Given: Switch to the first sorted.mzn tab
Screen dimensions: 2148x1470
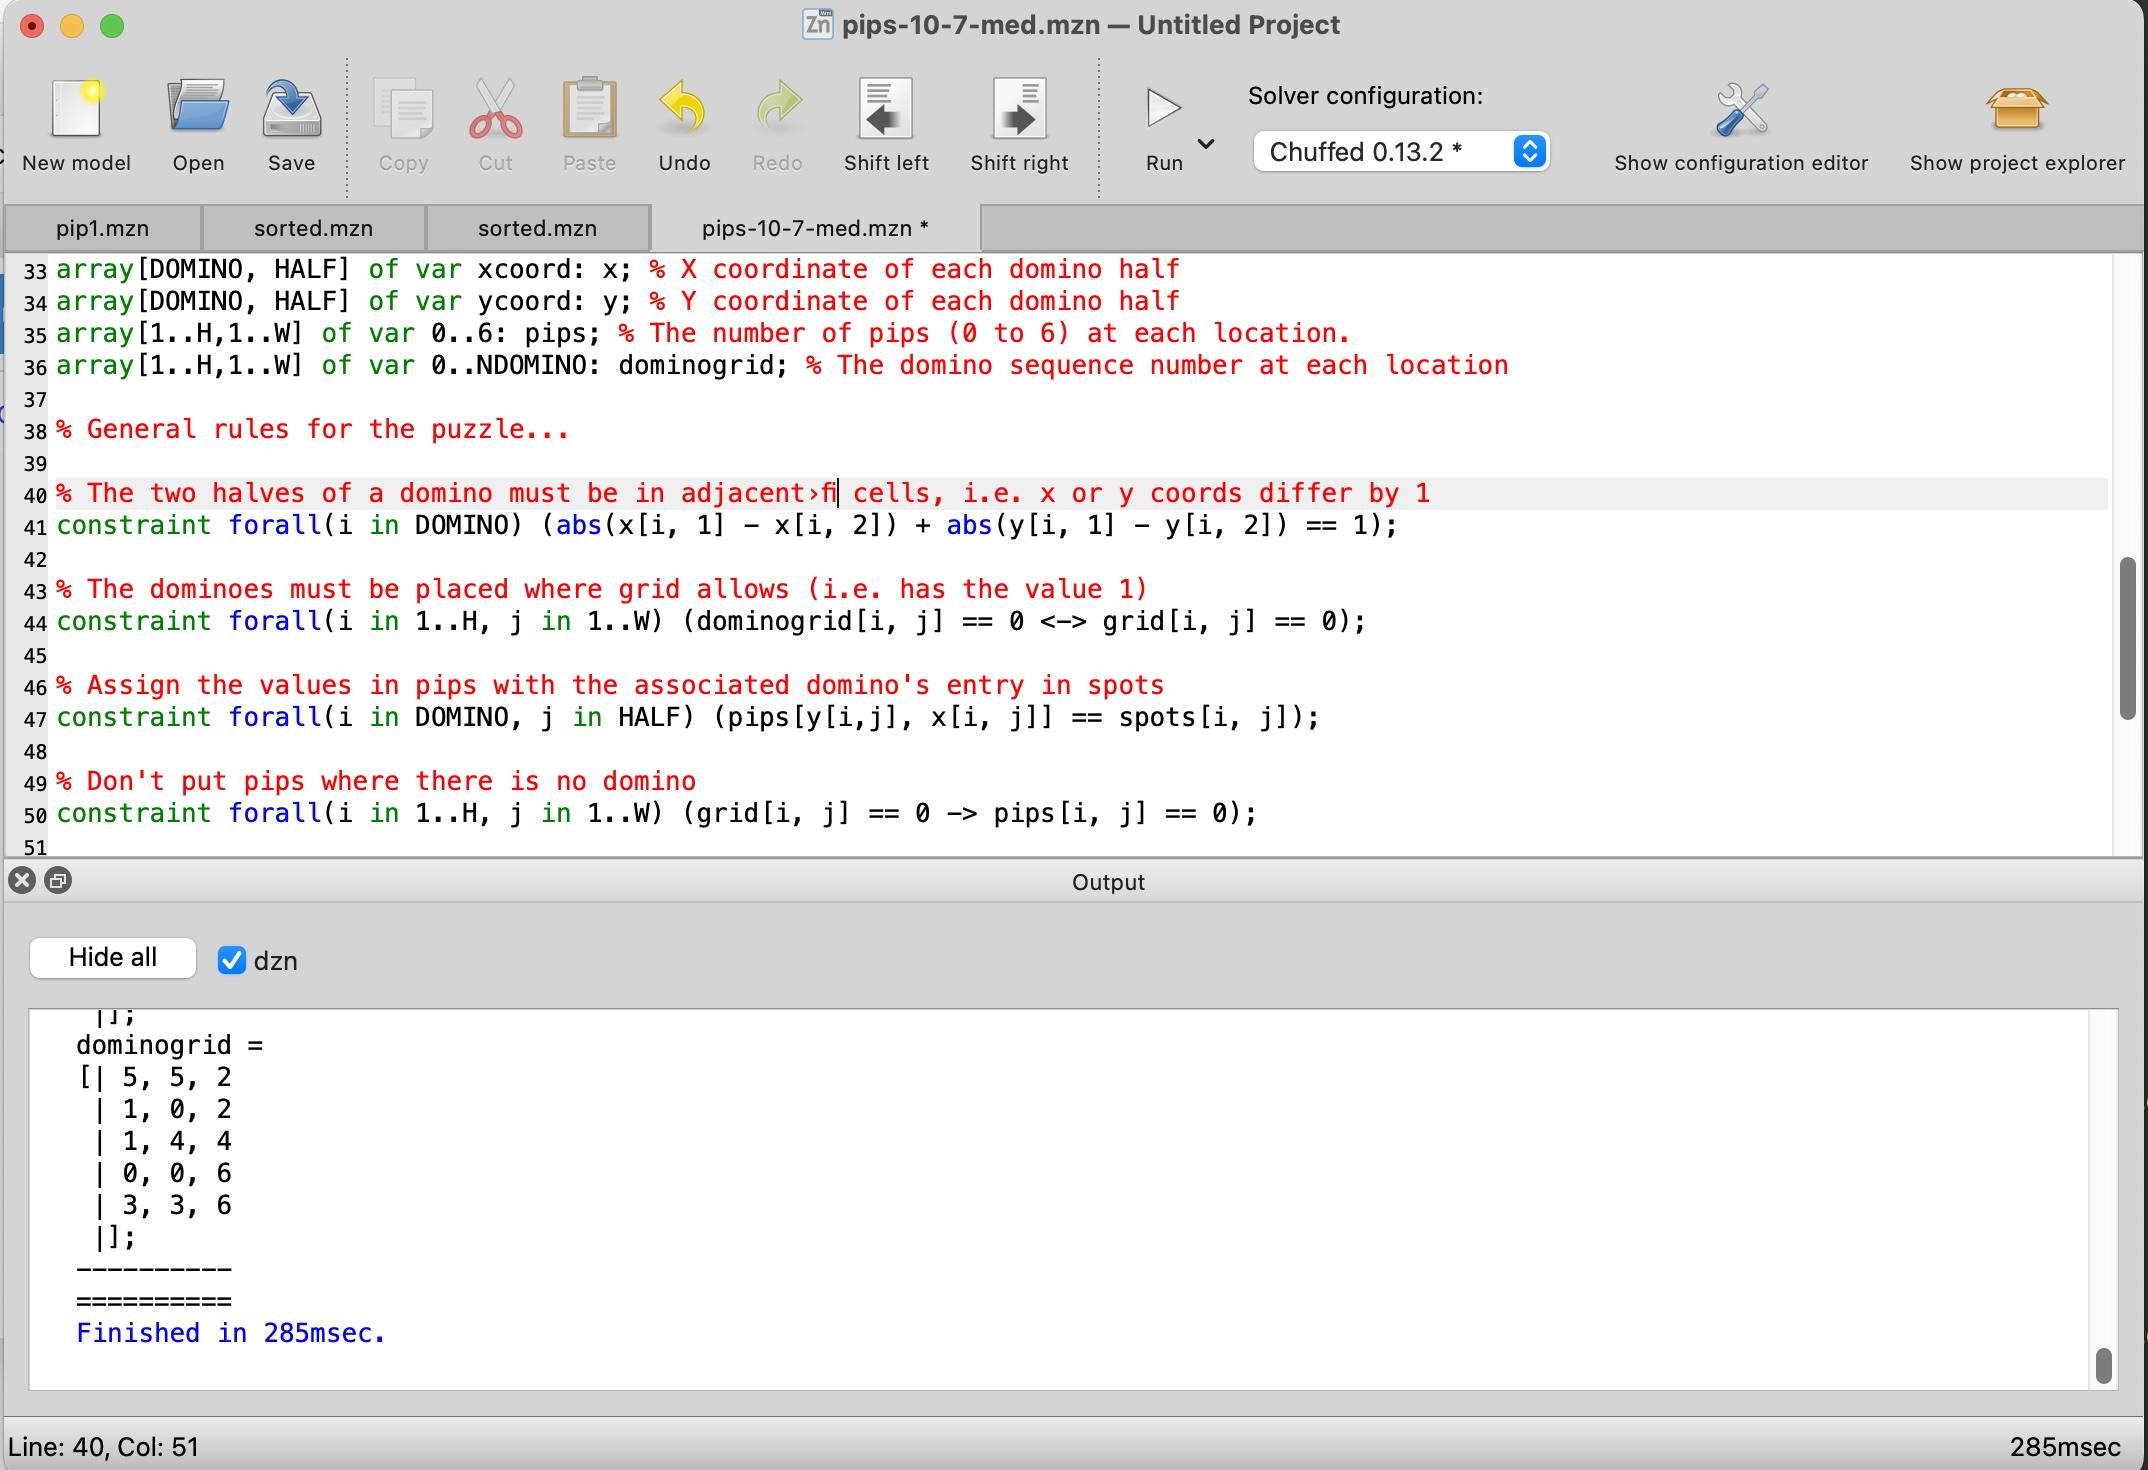Looking at the screenshot, I should [x=313, y=228].
